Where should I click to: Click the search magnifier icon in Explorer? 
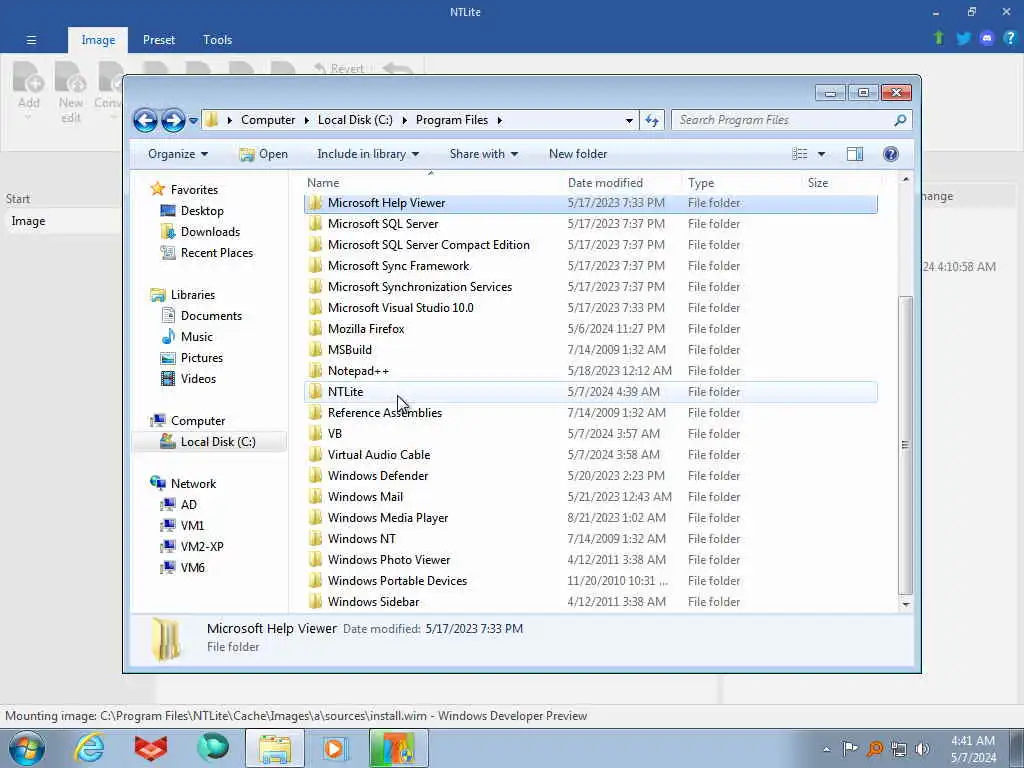click(x=900, y=120)
